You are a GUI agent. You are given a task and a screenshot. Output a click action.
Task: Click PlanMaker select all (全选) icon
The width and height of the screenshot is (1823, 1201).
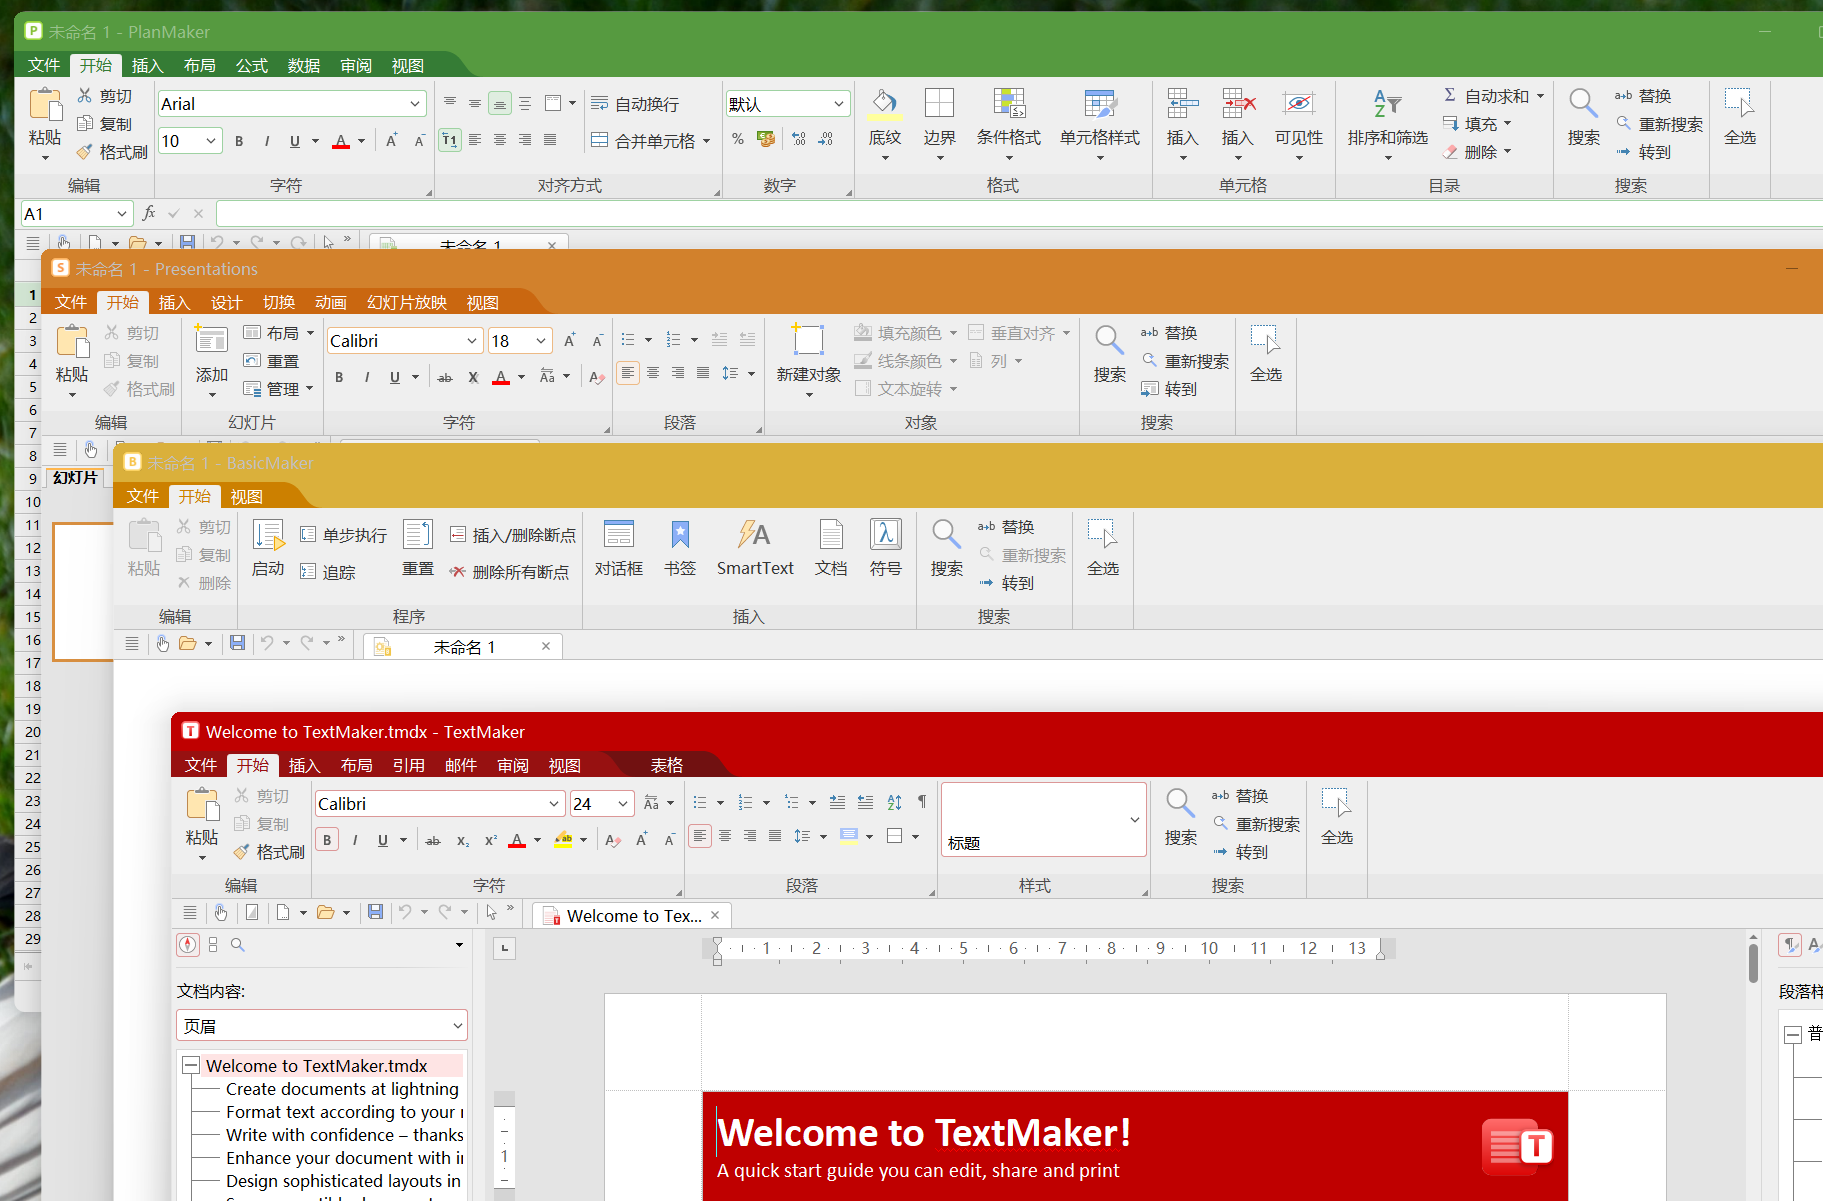(x=1739, y=103)
